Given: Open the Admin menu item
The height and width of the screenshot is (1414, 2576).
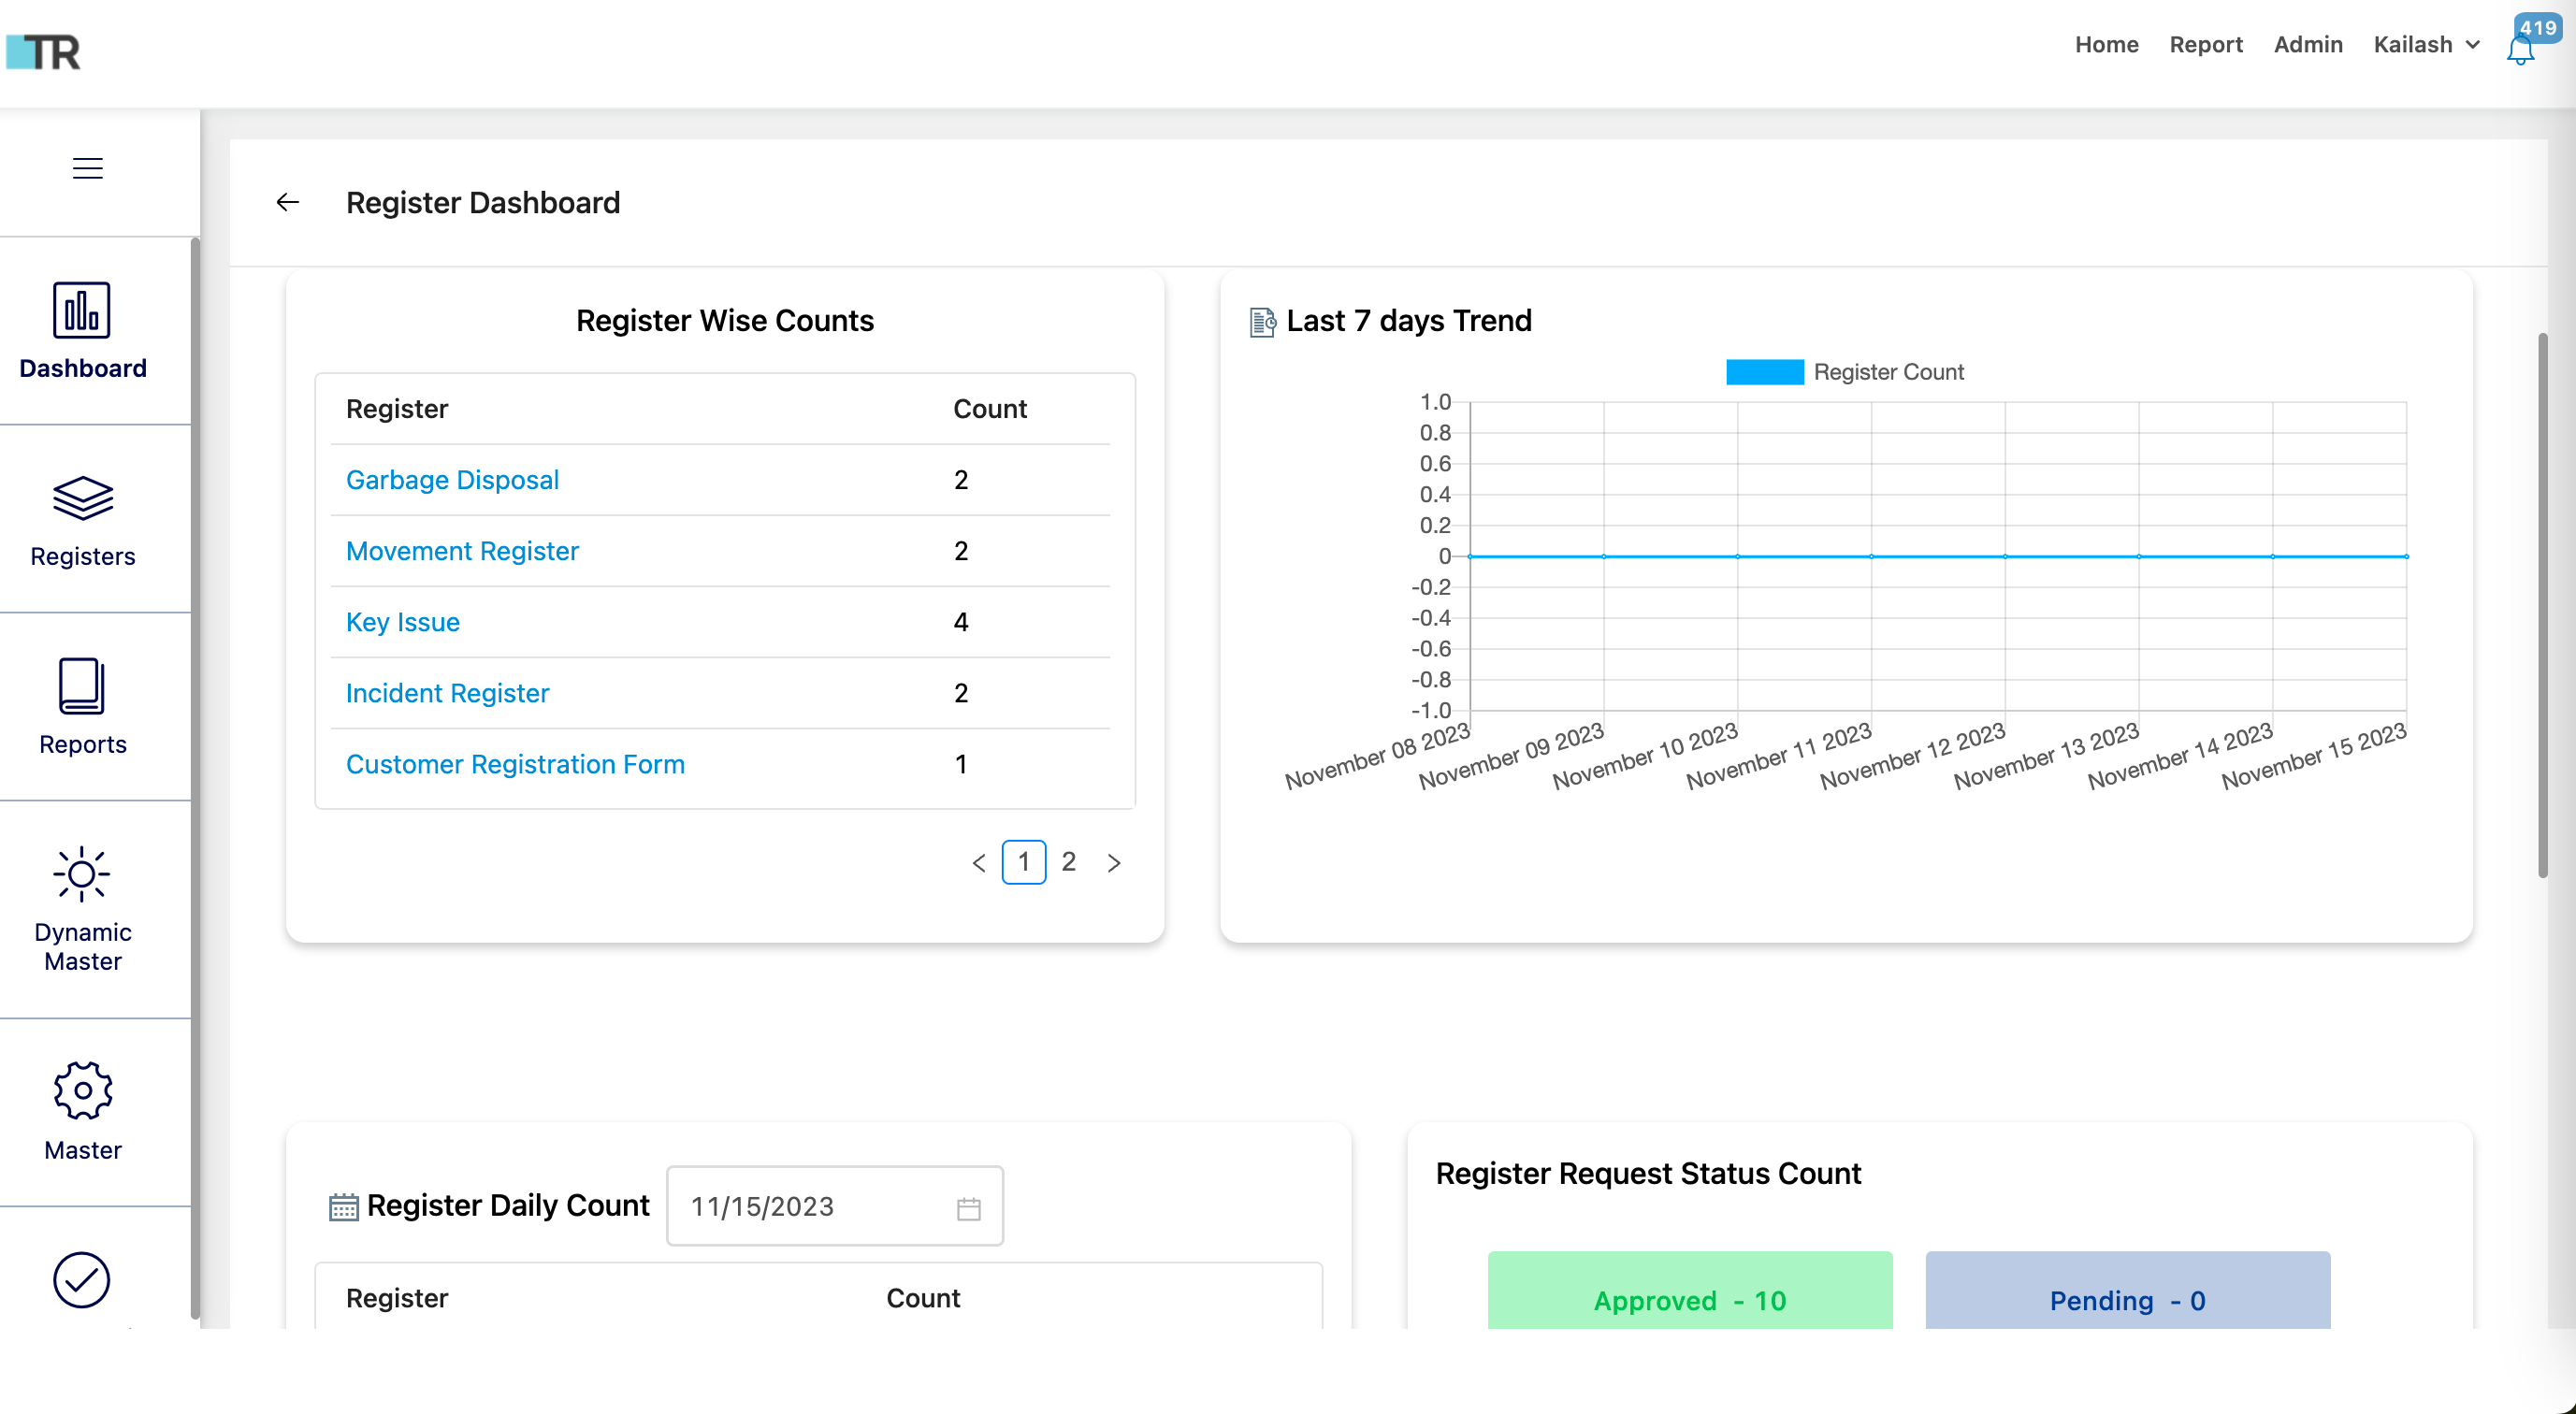Looking at the screenshot, I should coord(2307,45).
